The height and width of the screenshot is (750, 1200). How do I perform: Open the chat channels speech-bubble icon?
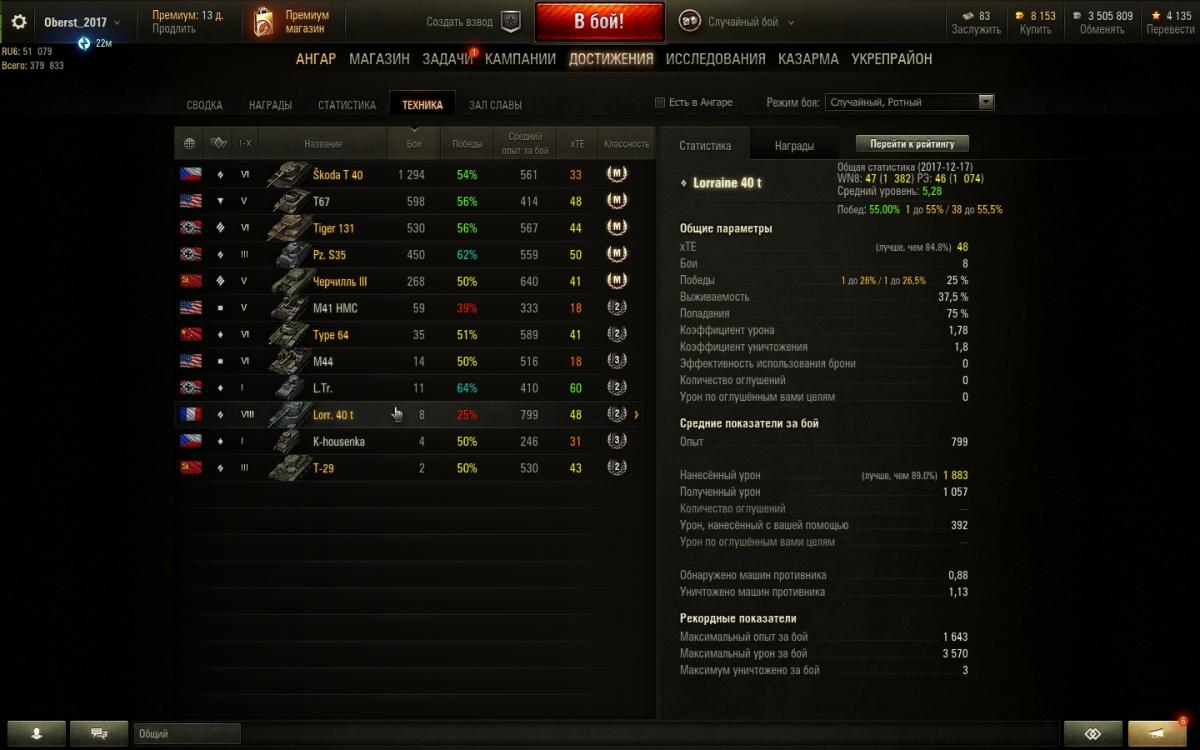click(x=99, y=733)
